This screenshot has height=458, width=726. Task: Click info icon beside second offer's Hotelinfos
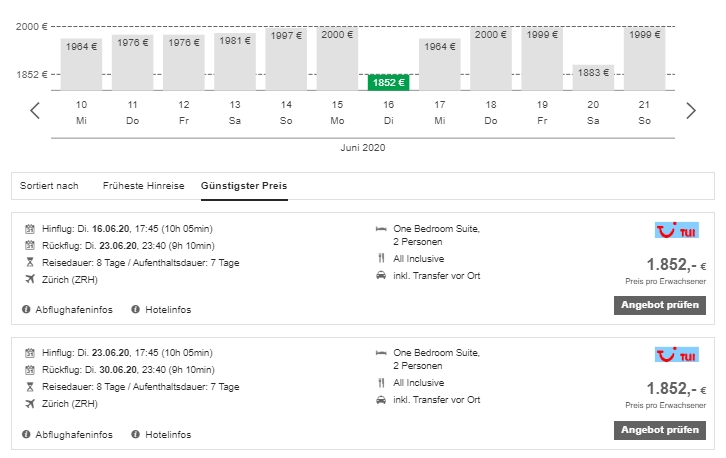(136, 435)
